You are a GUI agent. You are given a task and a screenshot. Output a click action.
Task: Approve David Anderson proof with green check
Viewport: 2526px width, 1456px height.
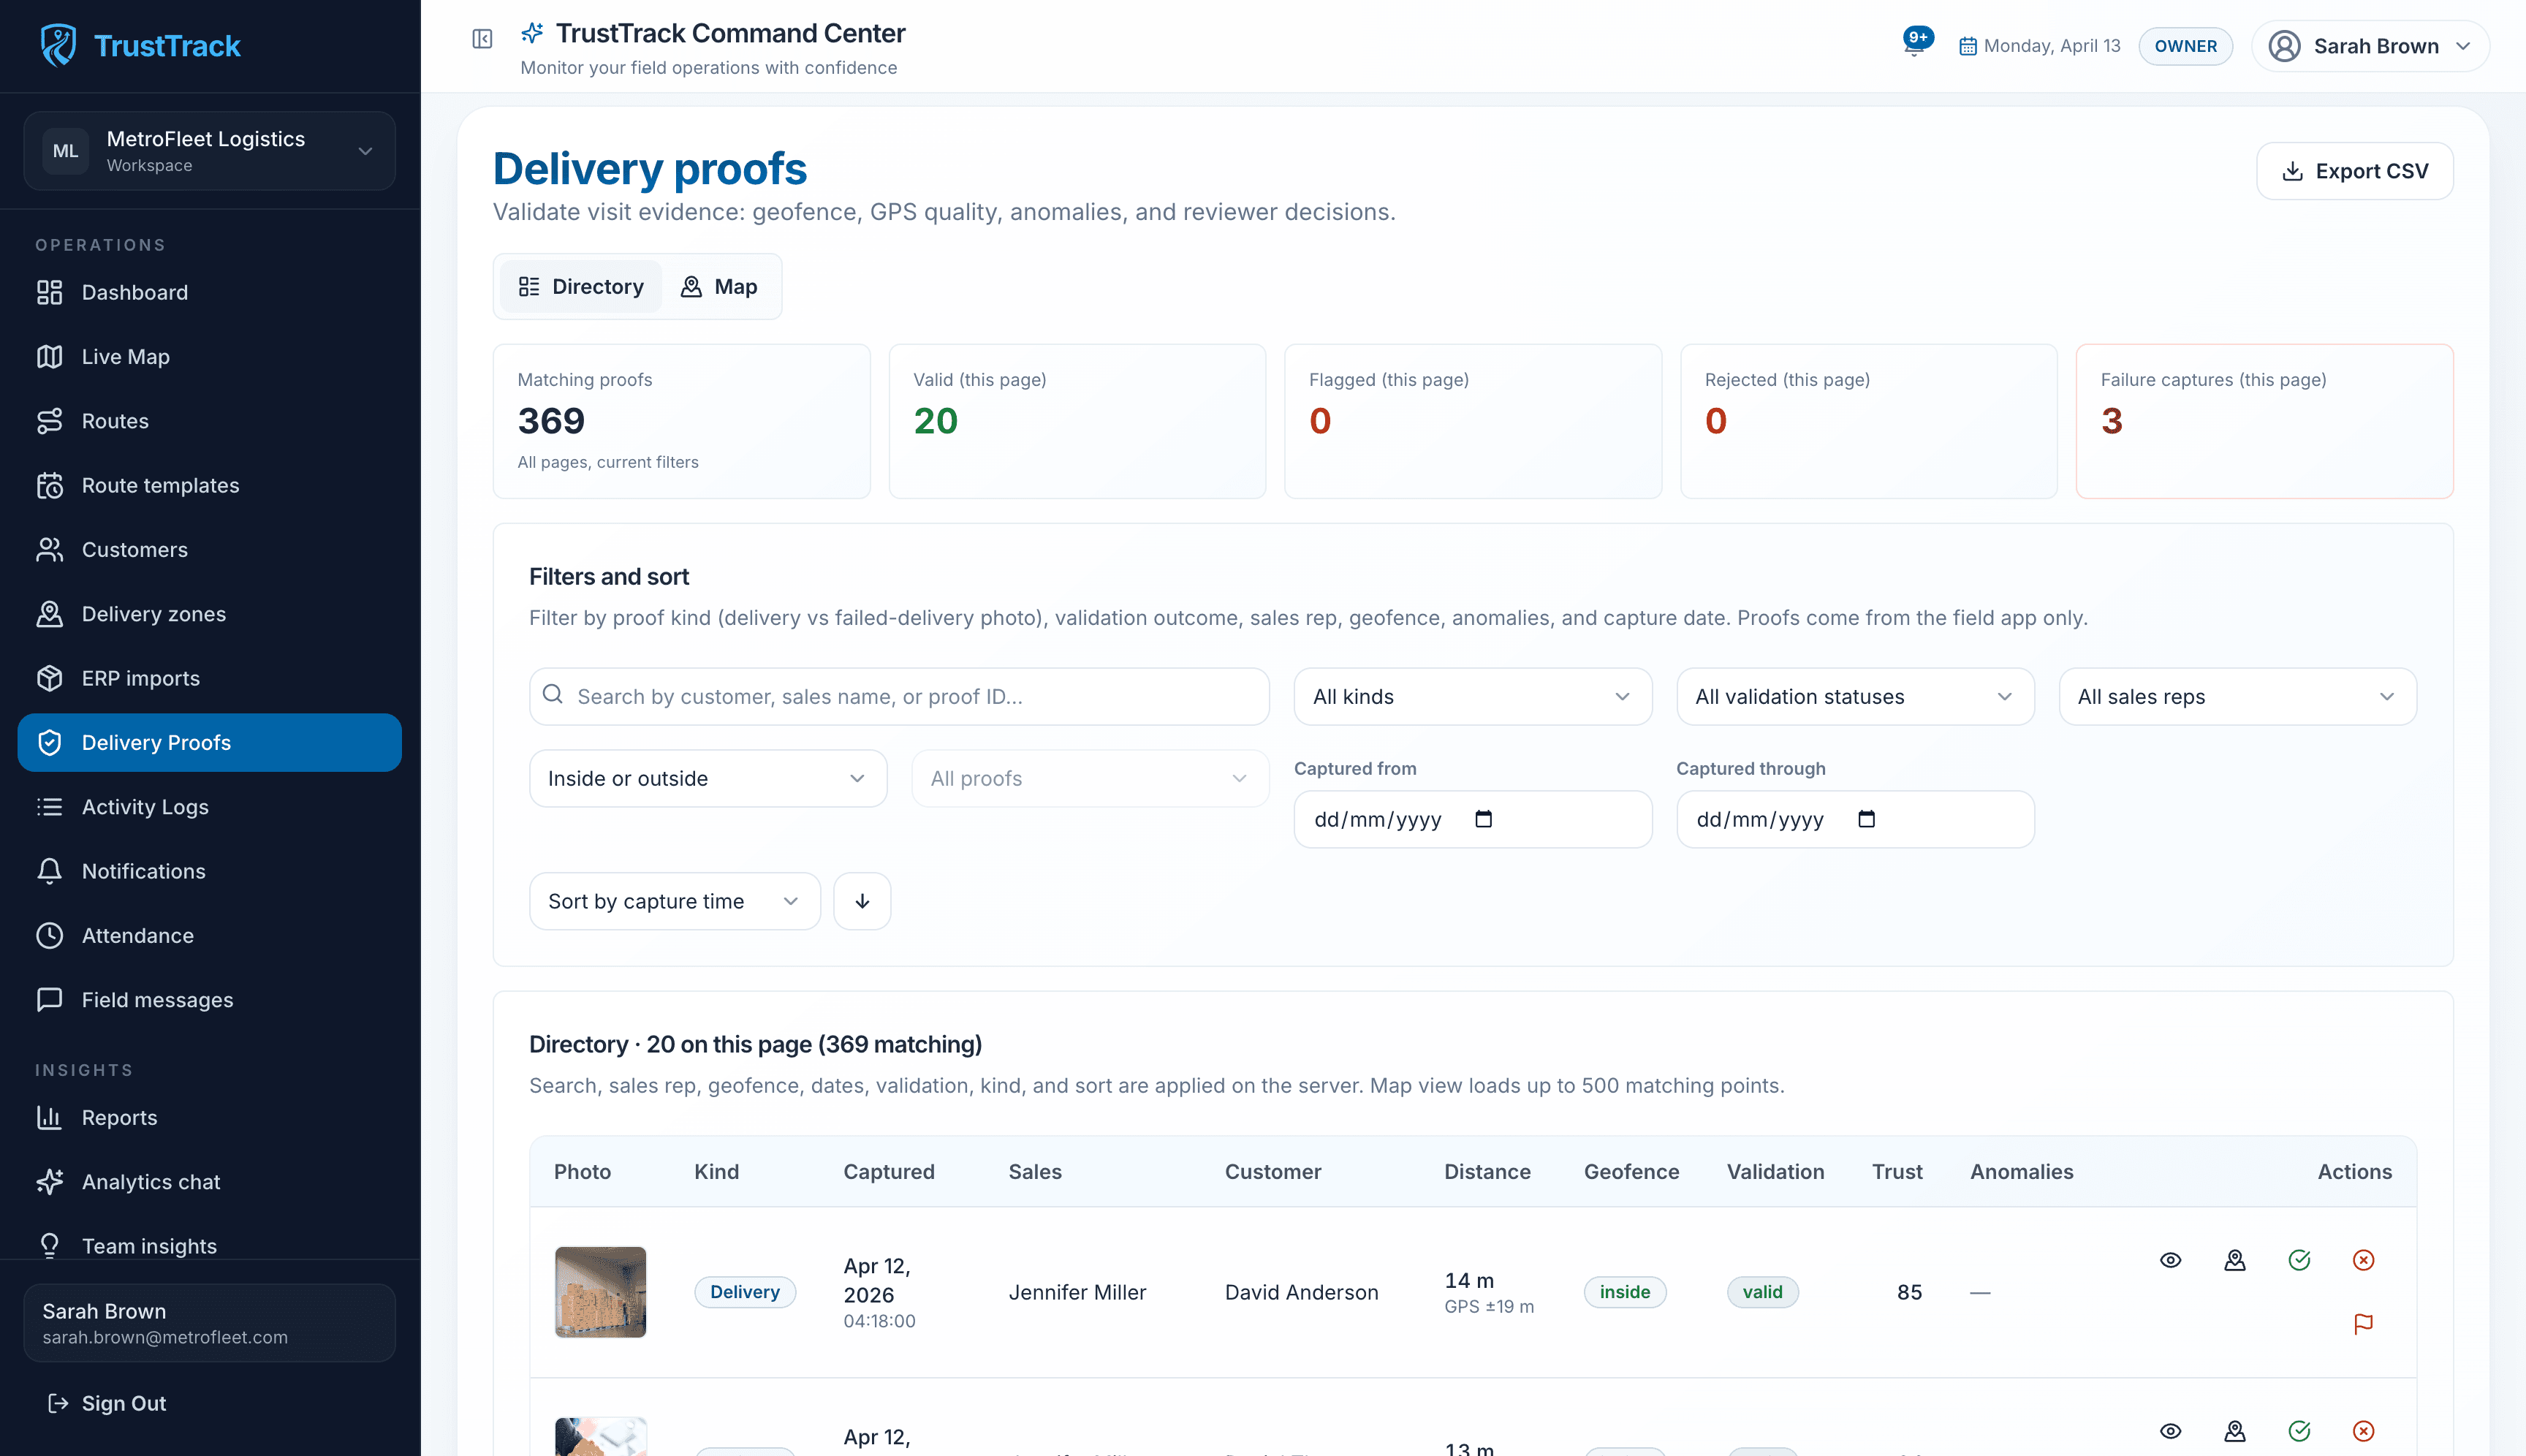pos(2299,1260)
